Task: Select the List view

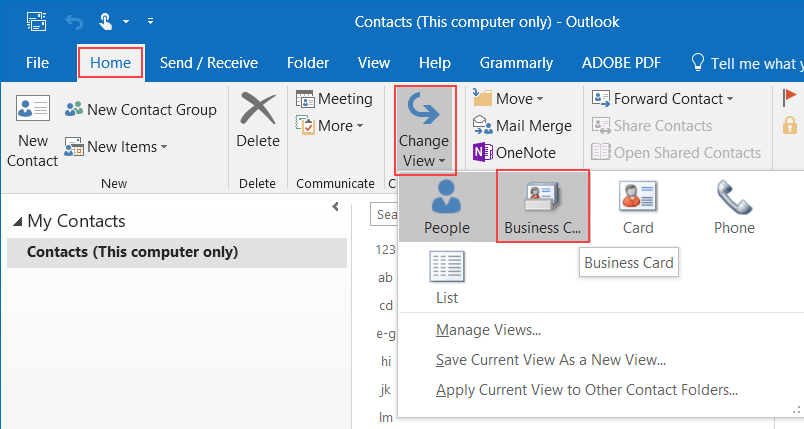Action: point(447,277)
